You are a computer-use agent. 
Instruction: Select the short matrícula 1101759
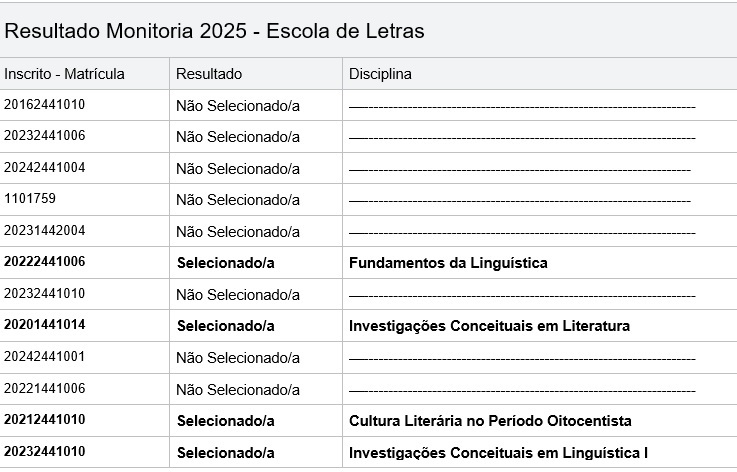30,198
